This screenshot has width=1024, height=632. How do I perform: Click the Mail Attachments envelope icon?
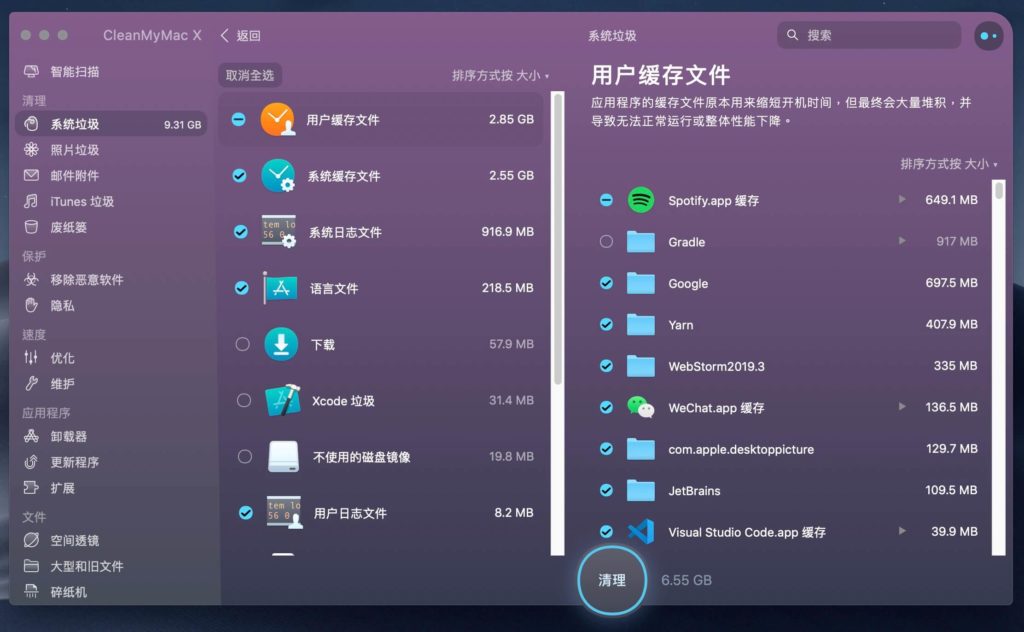tap(31, 175)
